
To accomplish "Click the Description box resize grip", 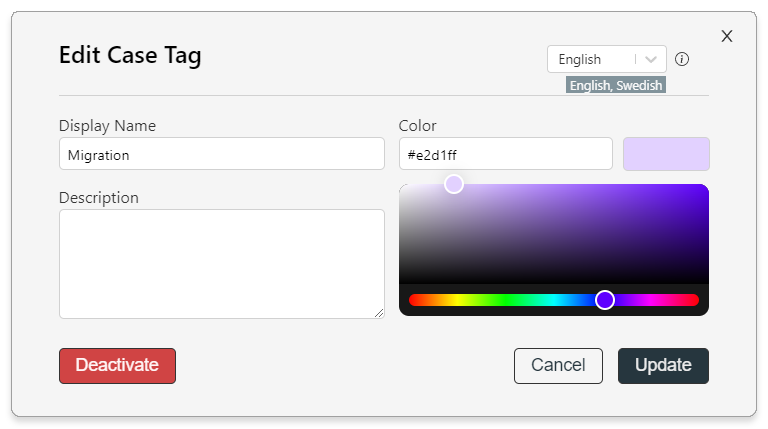I will [x=379, y=313].
